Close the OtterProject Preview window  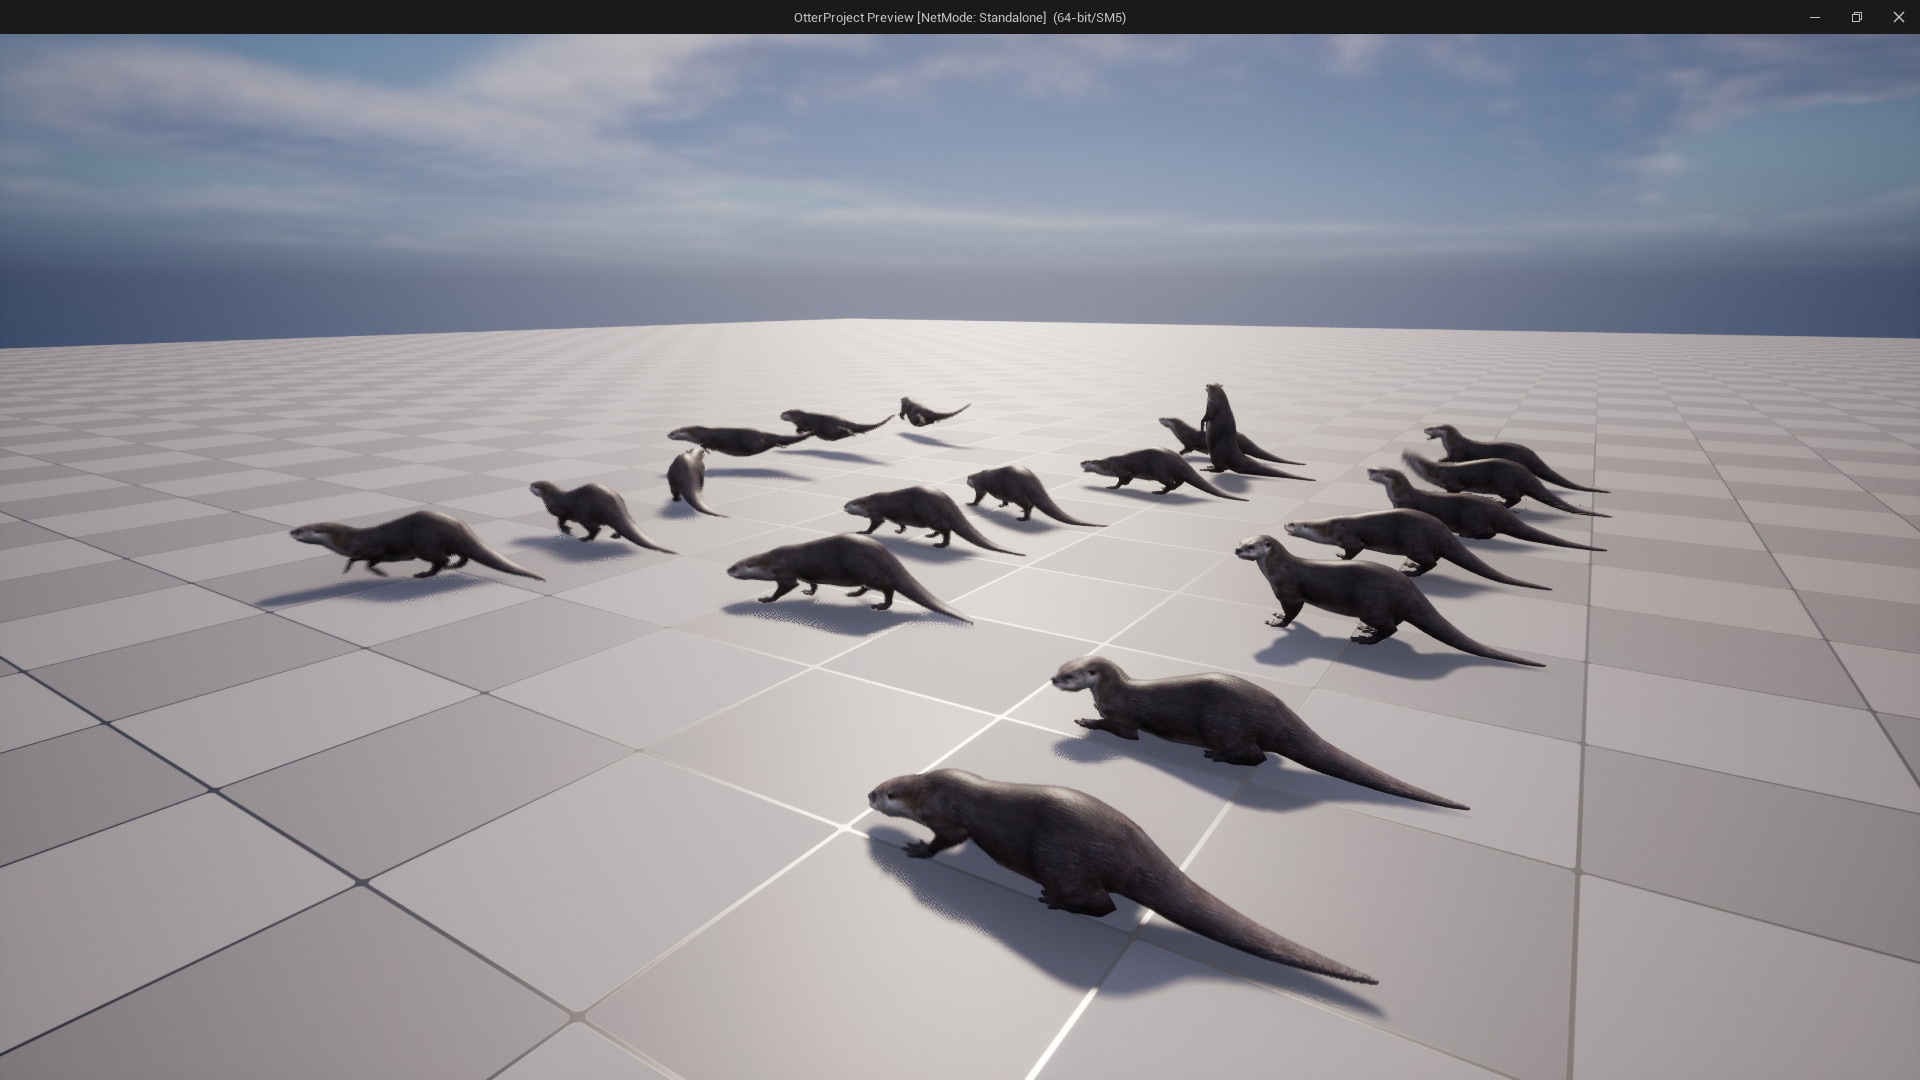1899,17
